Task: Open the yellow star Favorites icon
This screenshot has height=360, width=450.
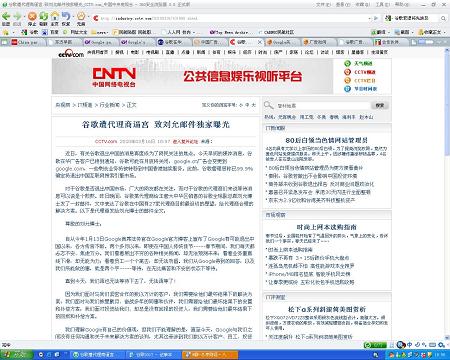Action: [5, 32]
